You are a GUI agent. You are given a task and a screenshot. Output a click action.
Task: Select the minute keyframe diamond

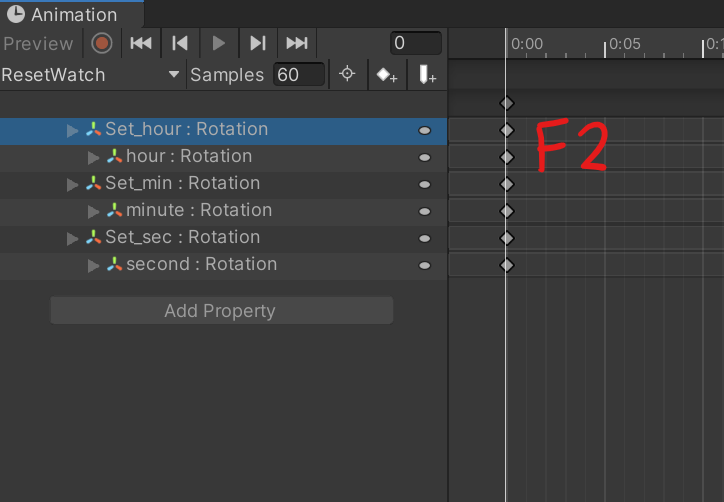(507, 211)
